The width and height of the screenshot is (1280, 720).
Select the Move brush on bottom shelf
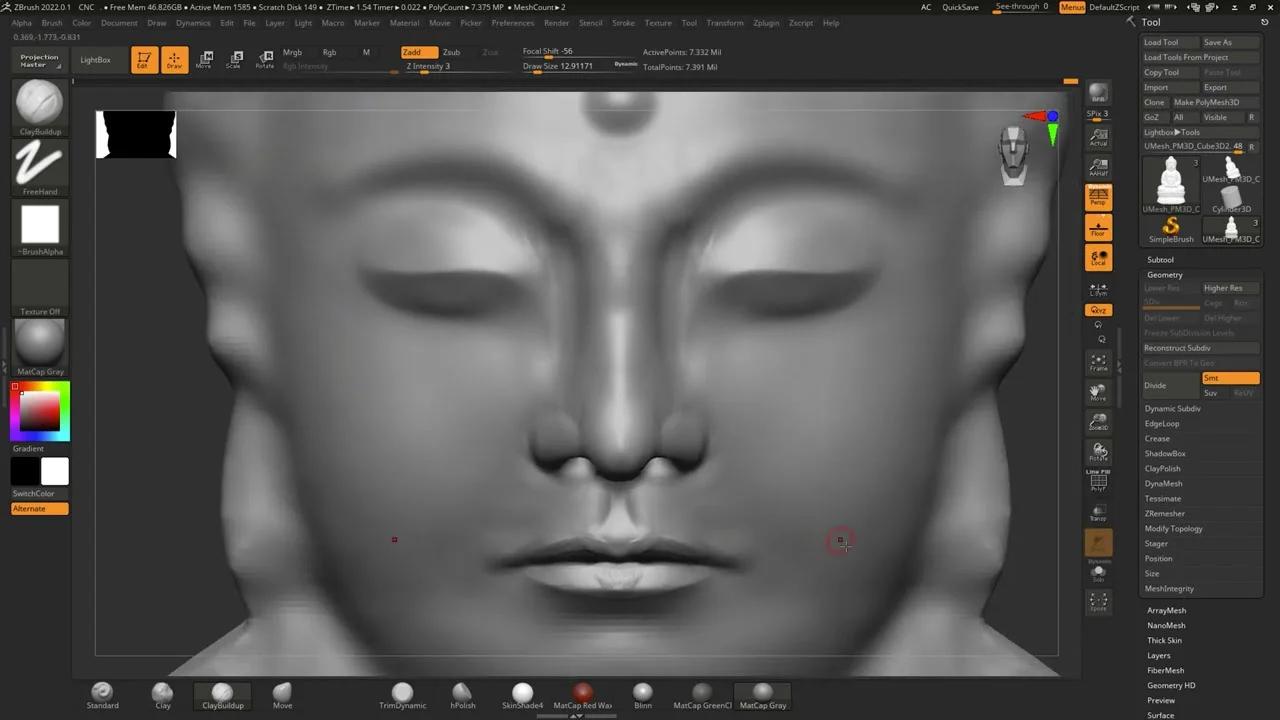(x=282, y=691)
